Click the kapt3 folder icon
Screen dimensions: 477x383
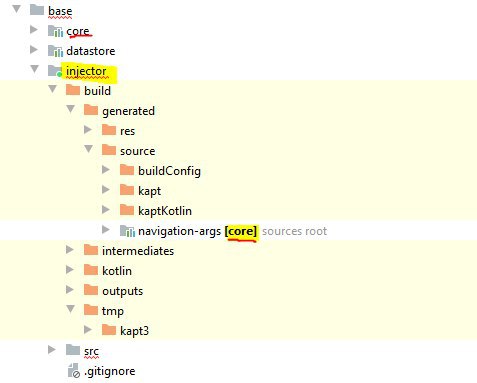click(109, 330)
